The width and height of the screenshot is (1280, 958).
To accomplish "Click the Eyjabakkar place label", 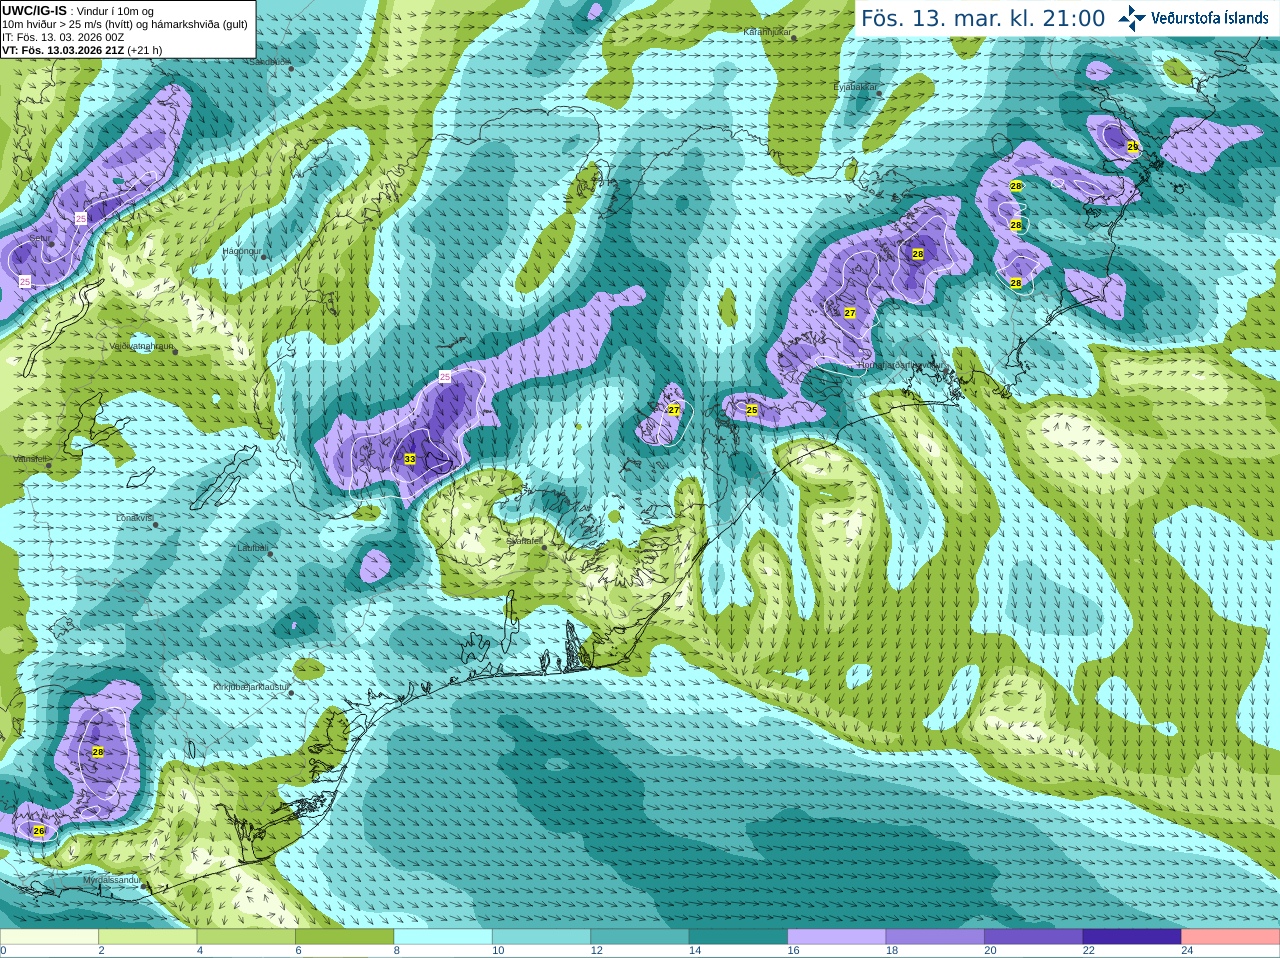I will (x=855, y=87).
